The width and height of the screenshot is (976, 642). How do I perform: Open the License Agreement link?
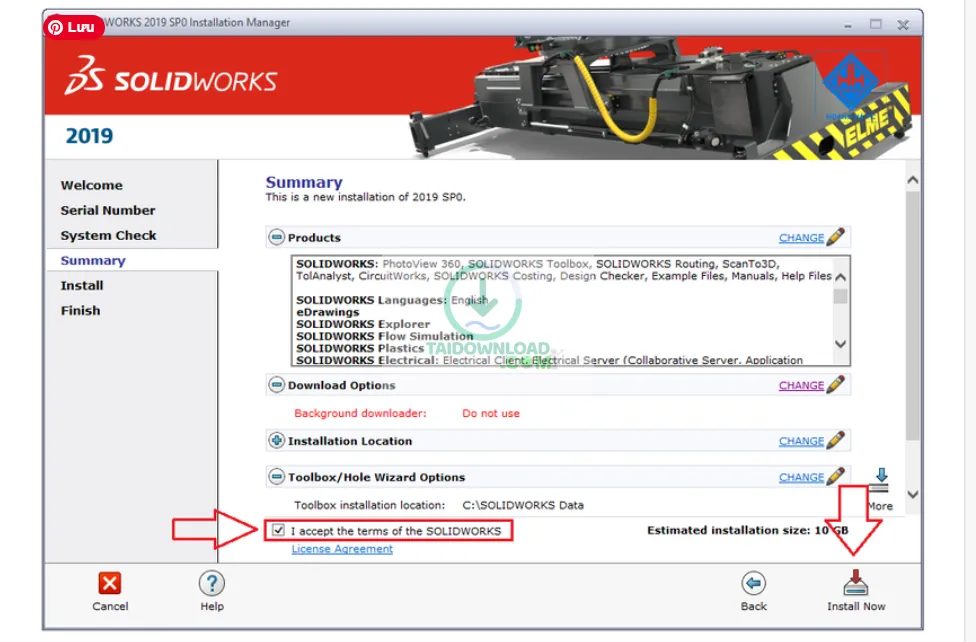[339, 548]
